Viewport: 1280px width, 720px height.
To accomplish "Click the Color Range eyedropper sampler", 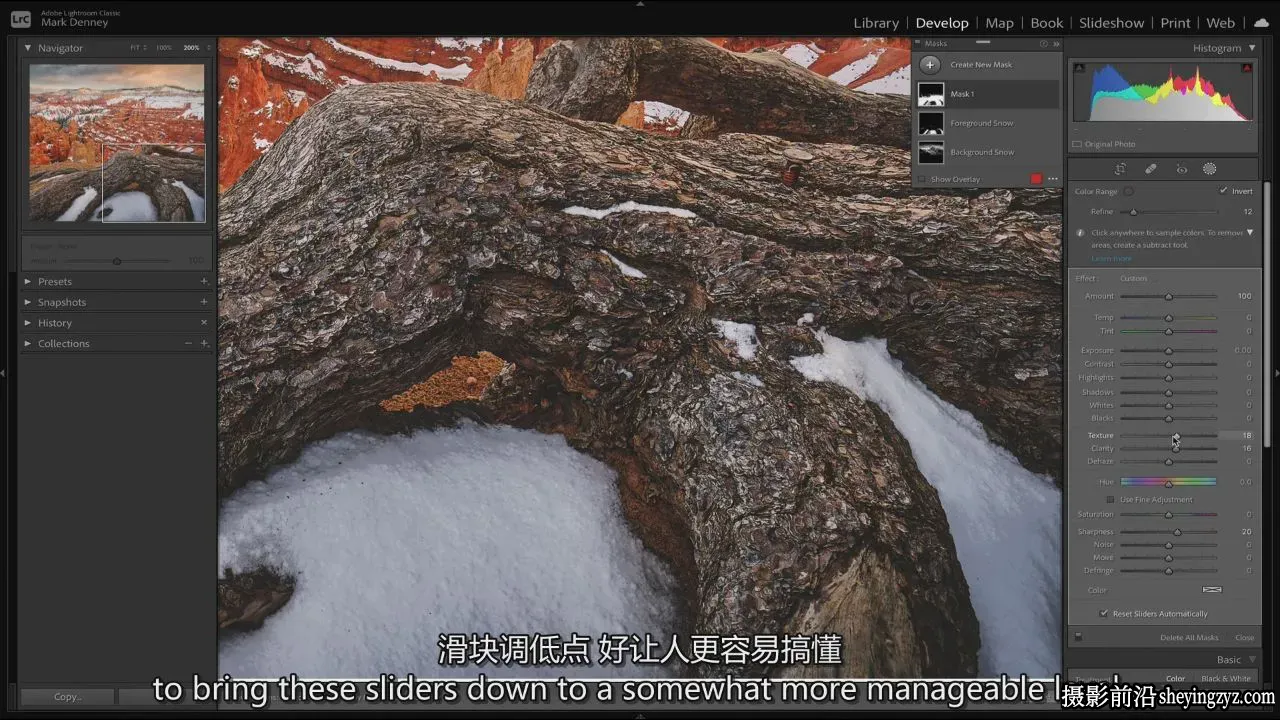I will 1128,191.
